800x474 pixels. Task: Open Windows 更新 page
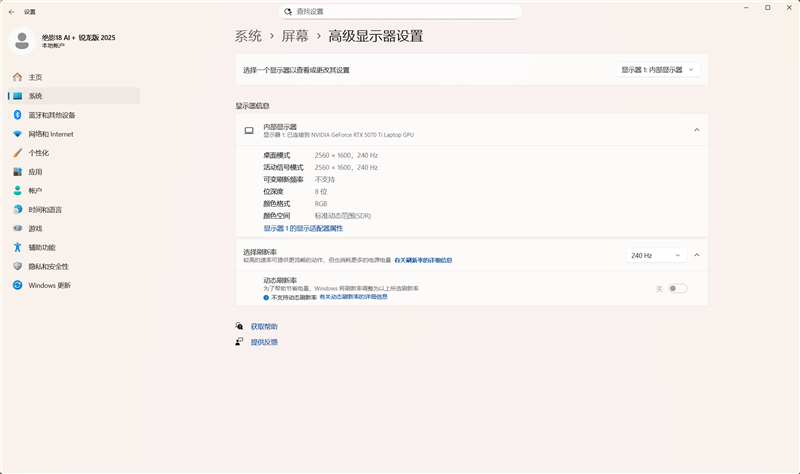[x=49, y=285]
